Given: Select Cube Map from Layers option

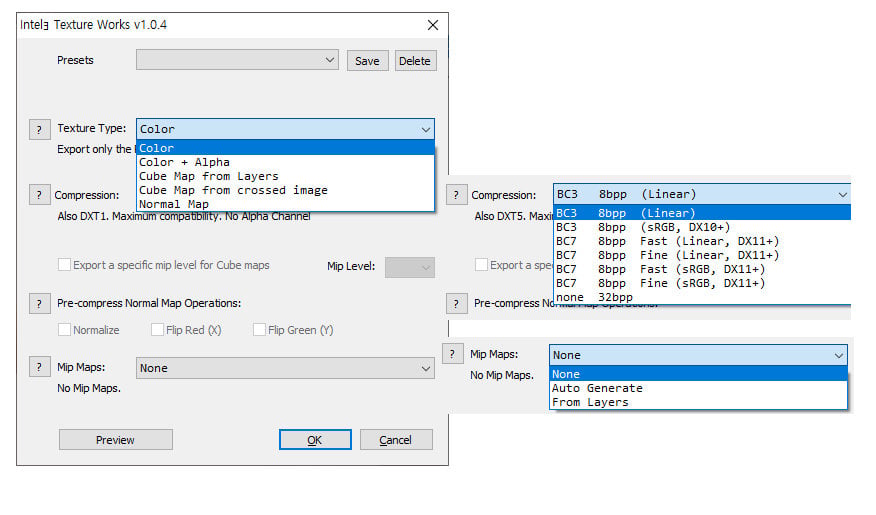Looking at the screenshot, I should click(x=285, y=176).
